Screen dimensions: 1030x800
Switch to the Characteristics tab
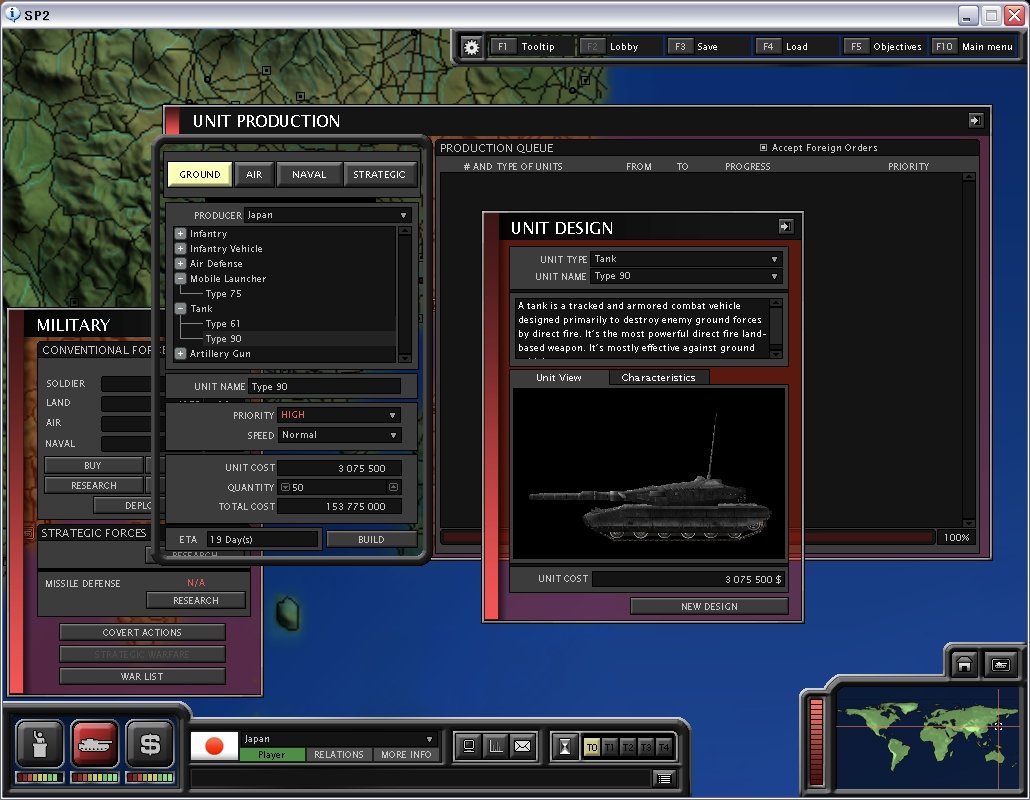tap(658, 378)
